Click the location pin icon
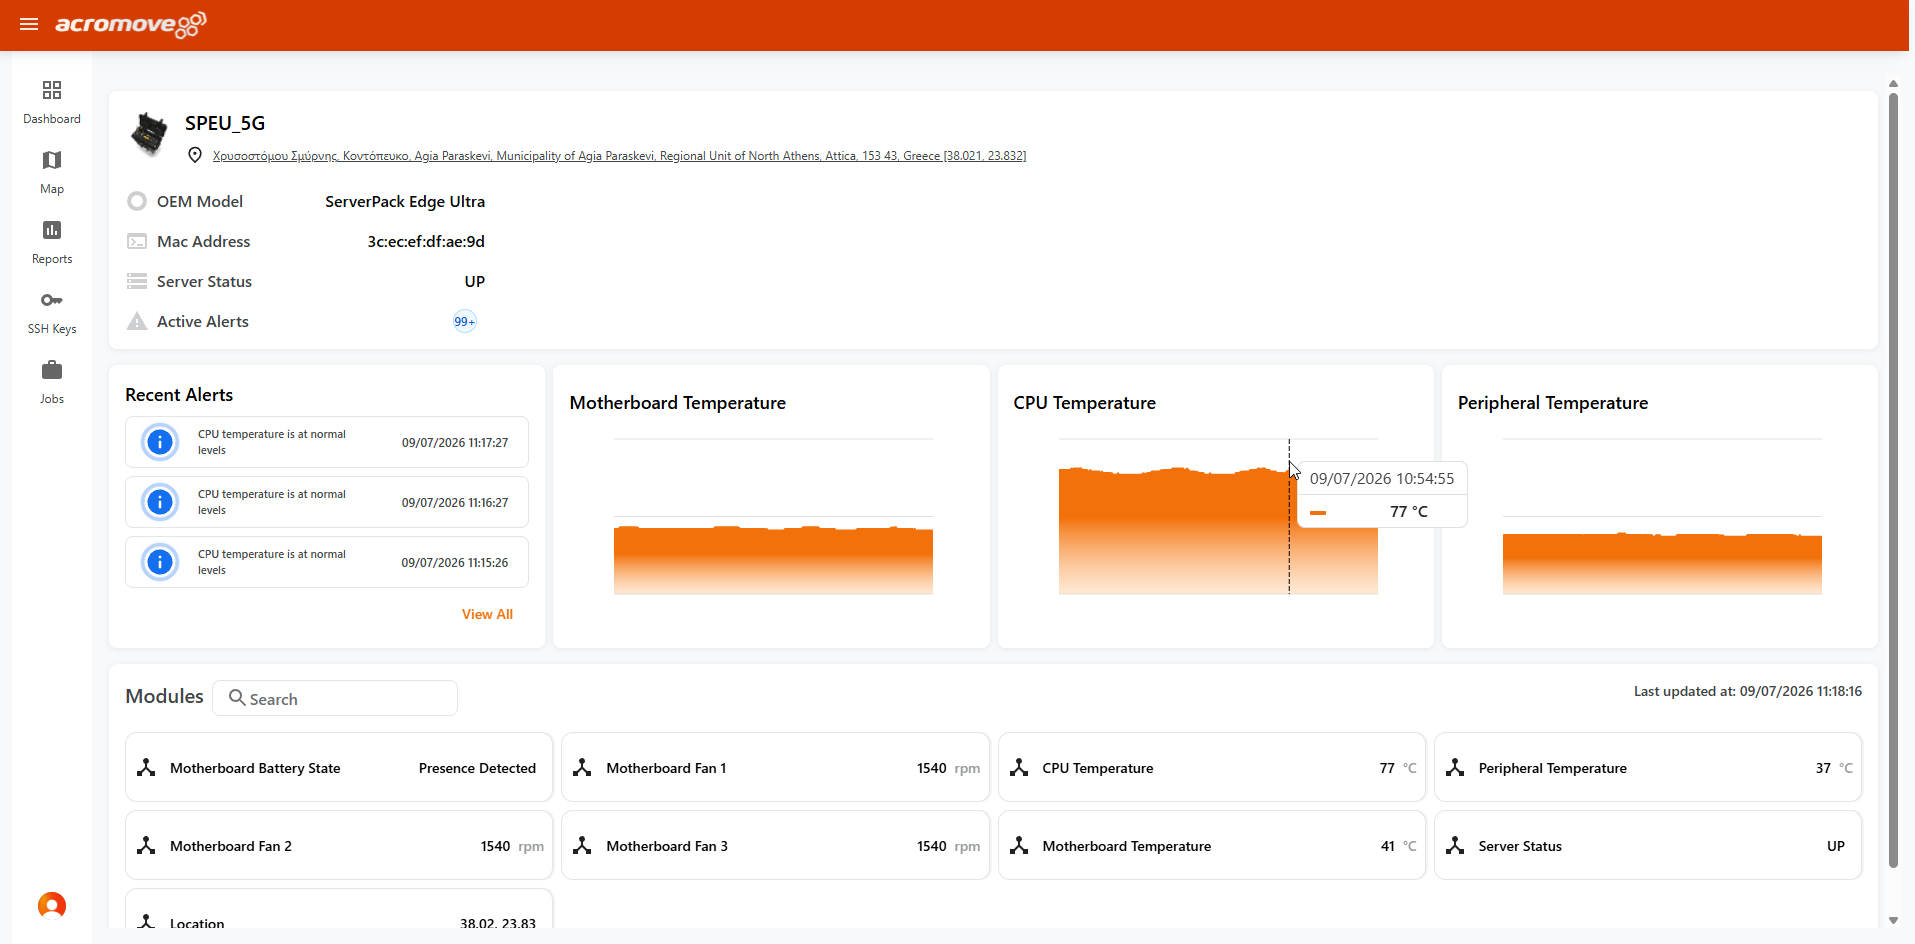Viewport: 1915px width, 944px height. pyautogui.click(x=195, y=155)
